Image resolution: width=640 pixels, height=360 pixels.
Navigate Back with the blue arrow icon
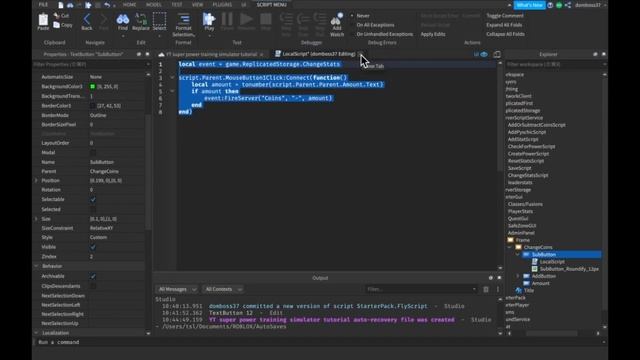click(x=87, y=19)
